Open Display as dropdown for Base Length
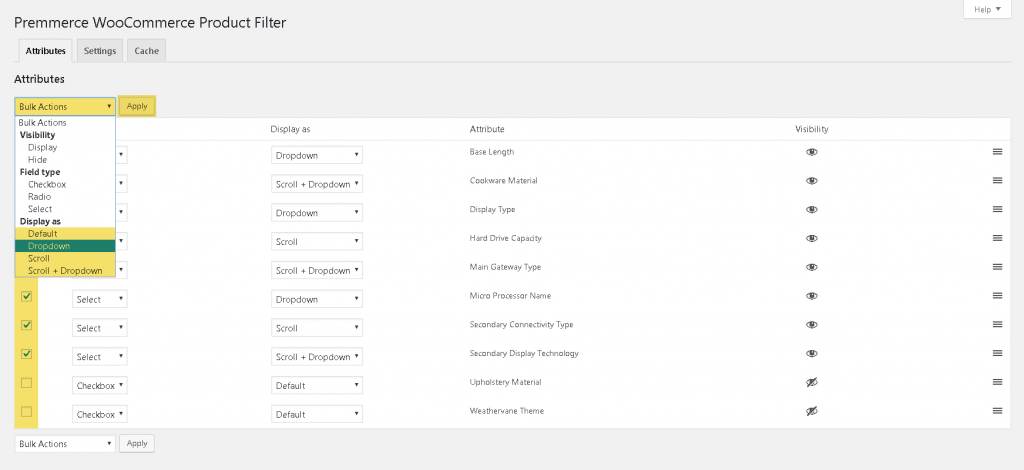1024x470 pixels. (x=317, y=155)
